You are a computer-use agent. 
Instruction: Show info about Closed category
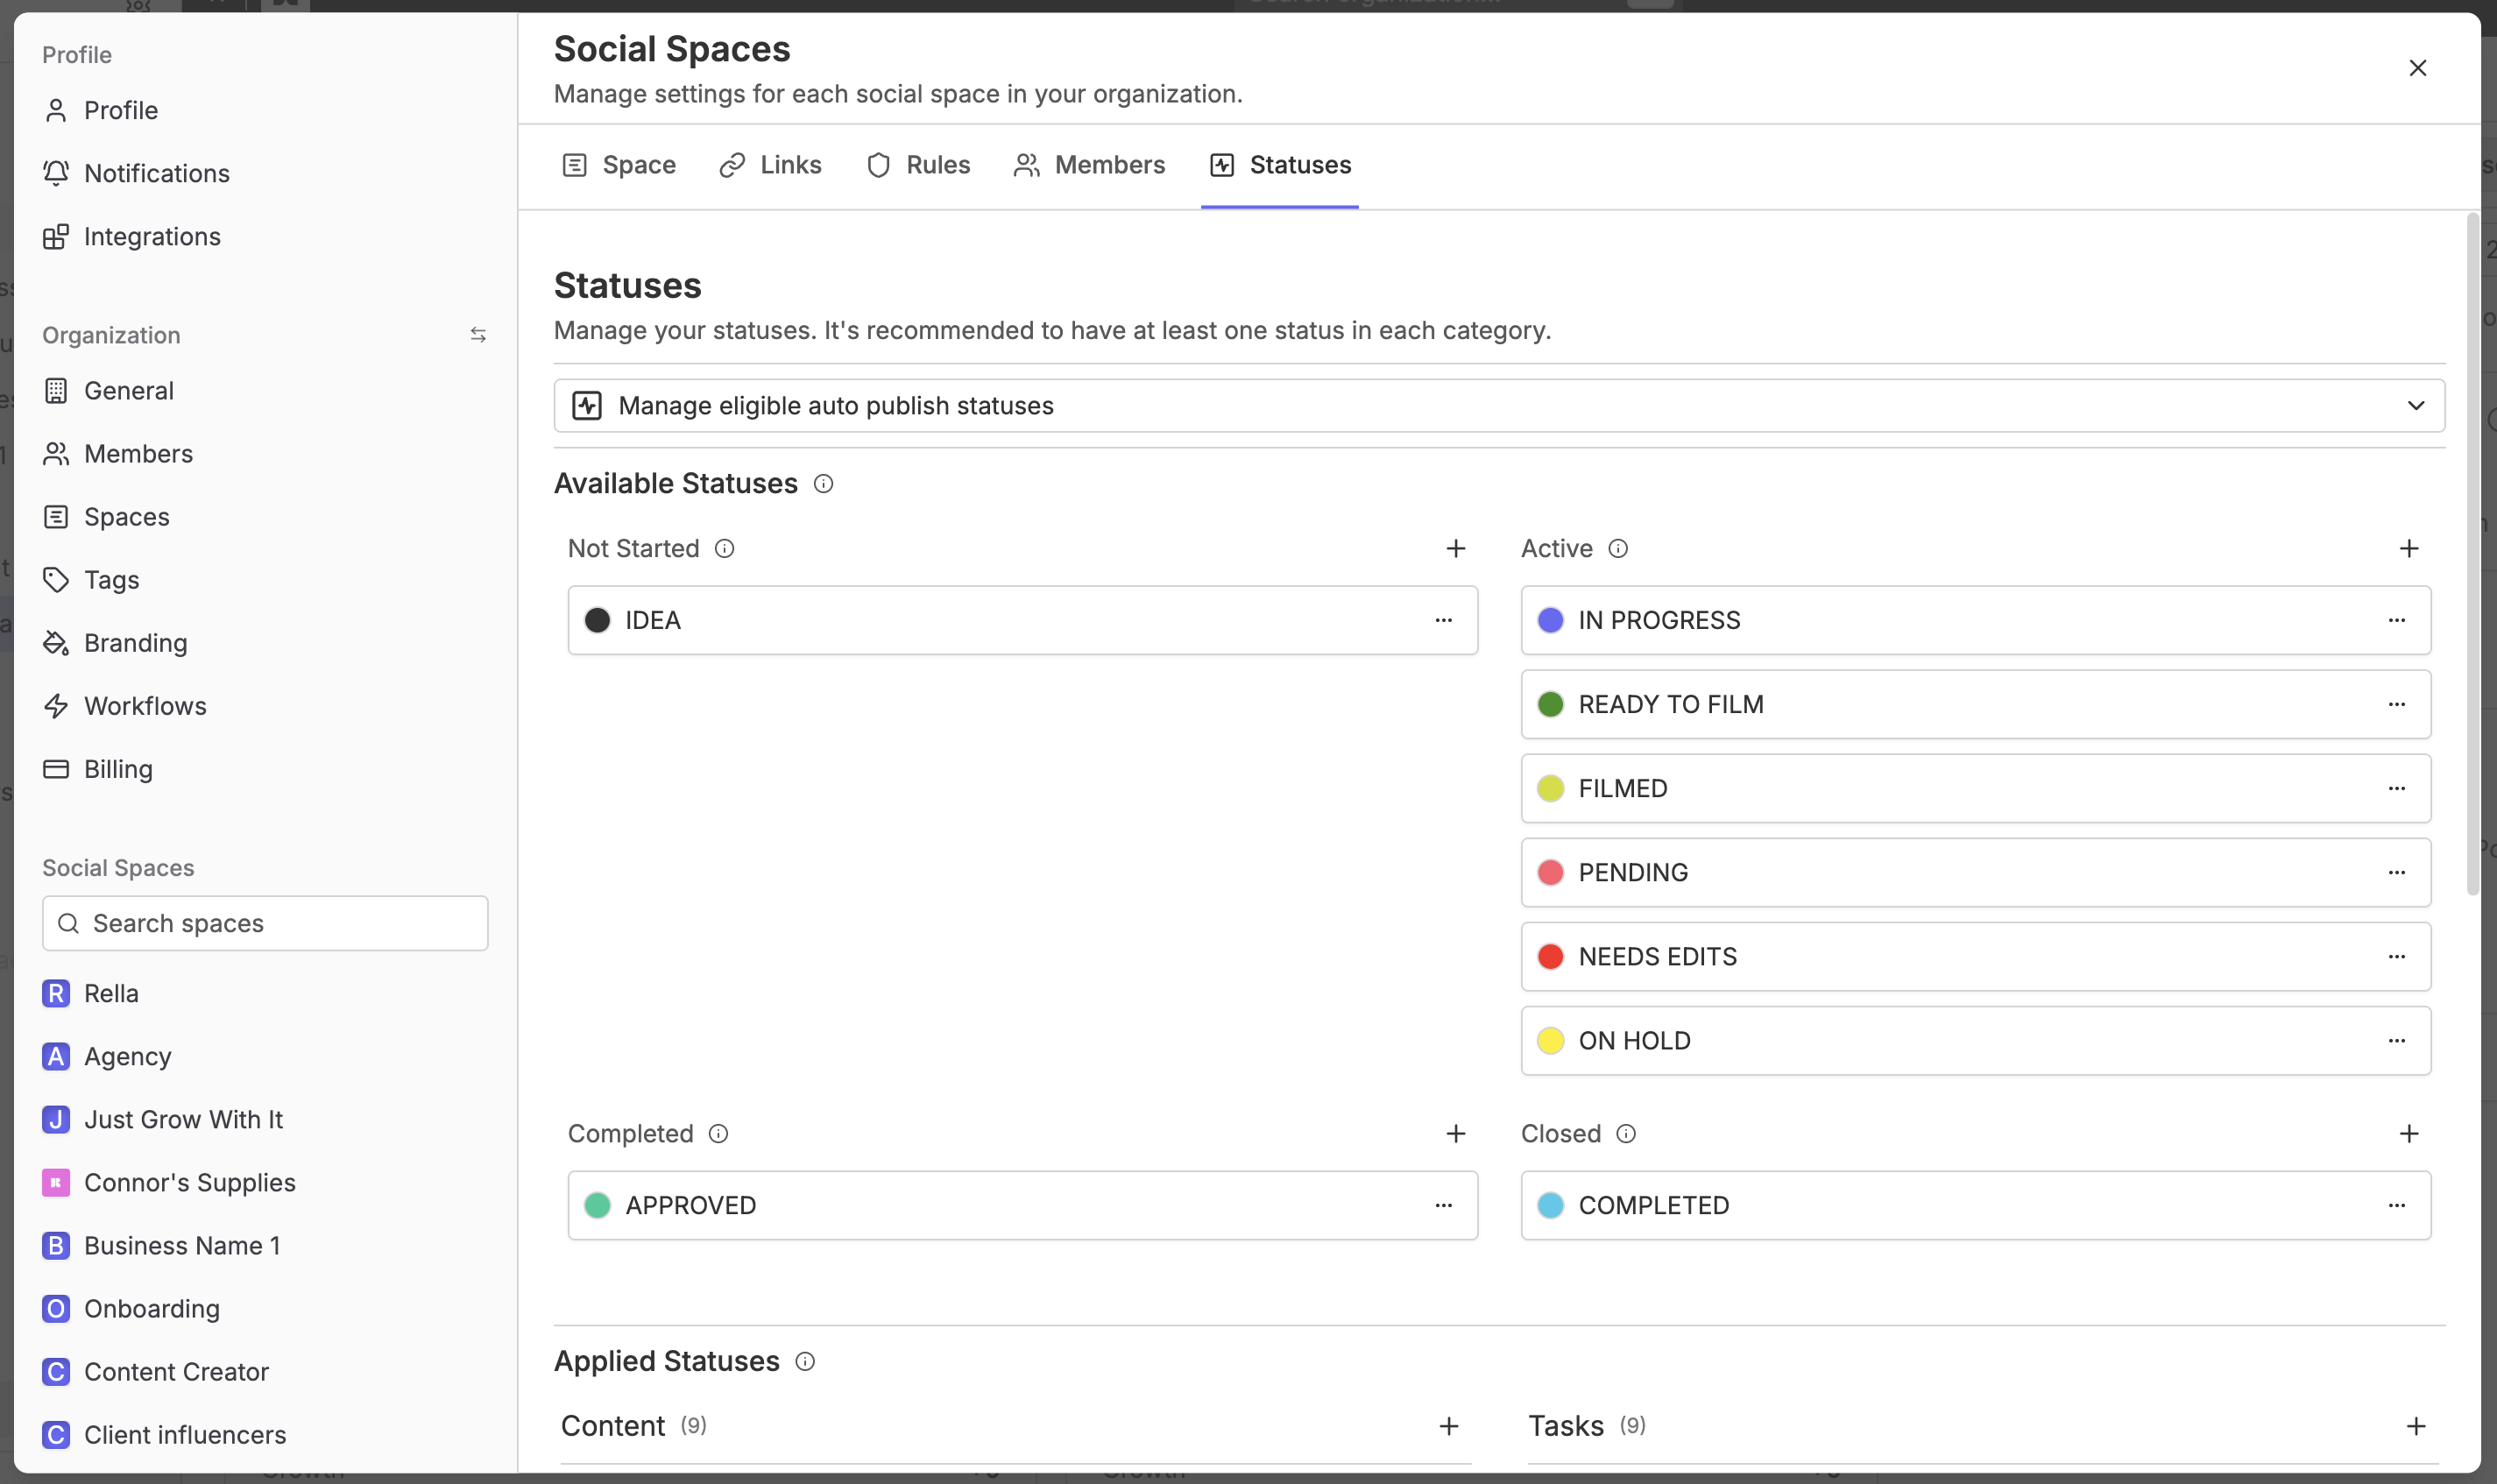pos(1625,1133)
